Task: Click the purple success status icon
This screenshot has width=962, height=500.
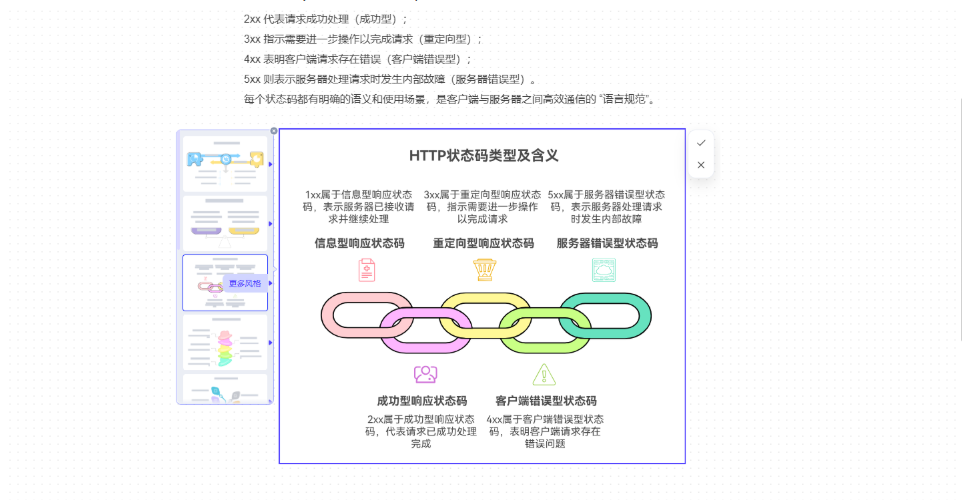Action: (425, 375)
